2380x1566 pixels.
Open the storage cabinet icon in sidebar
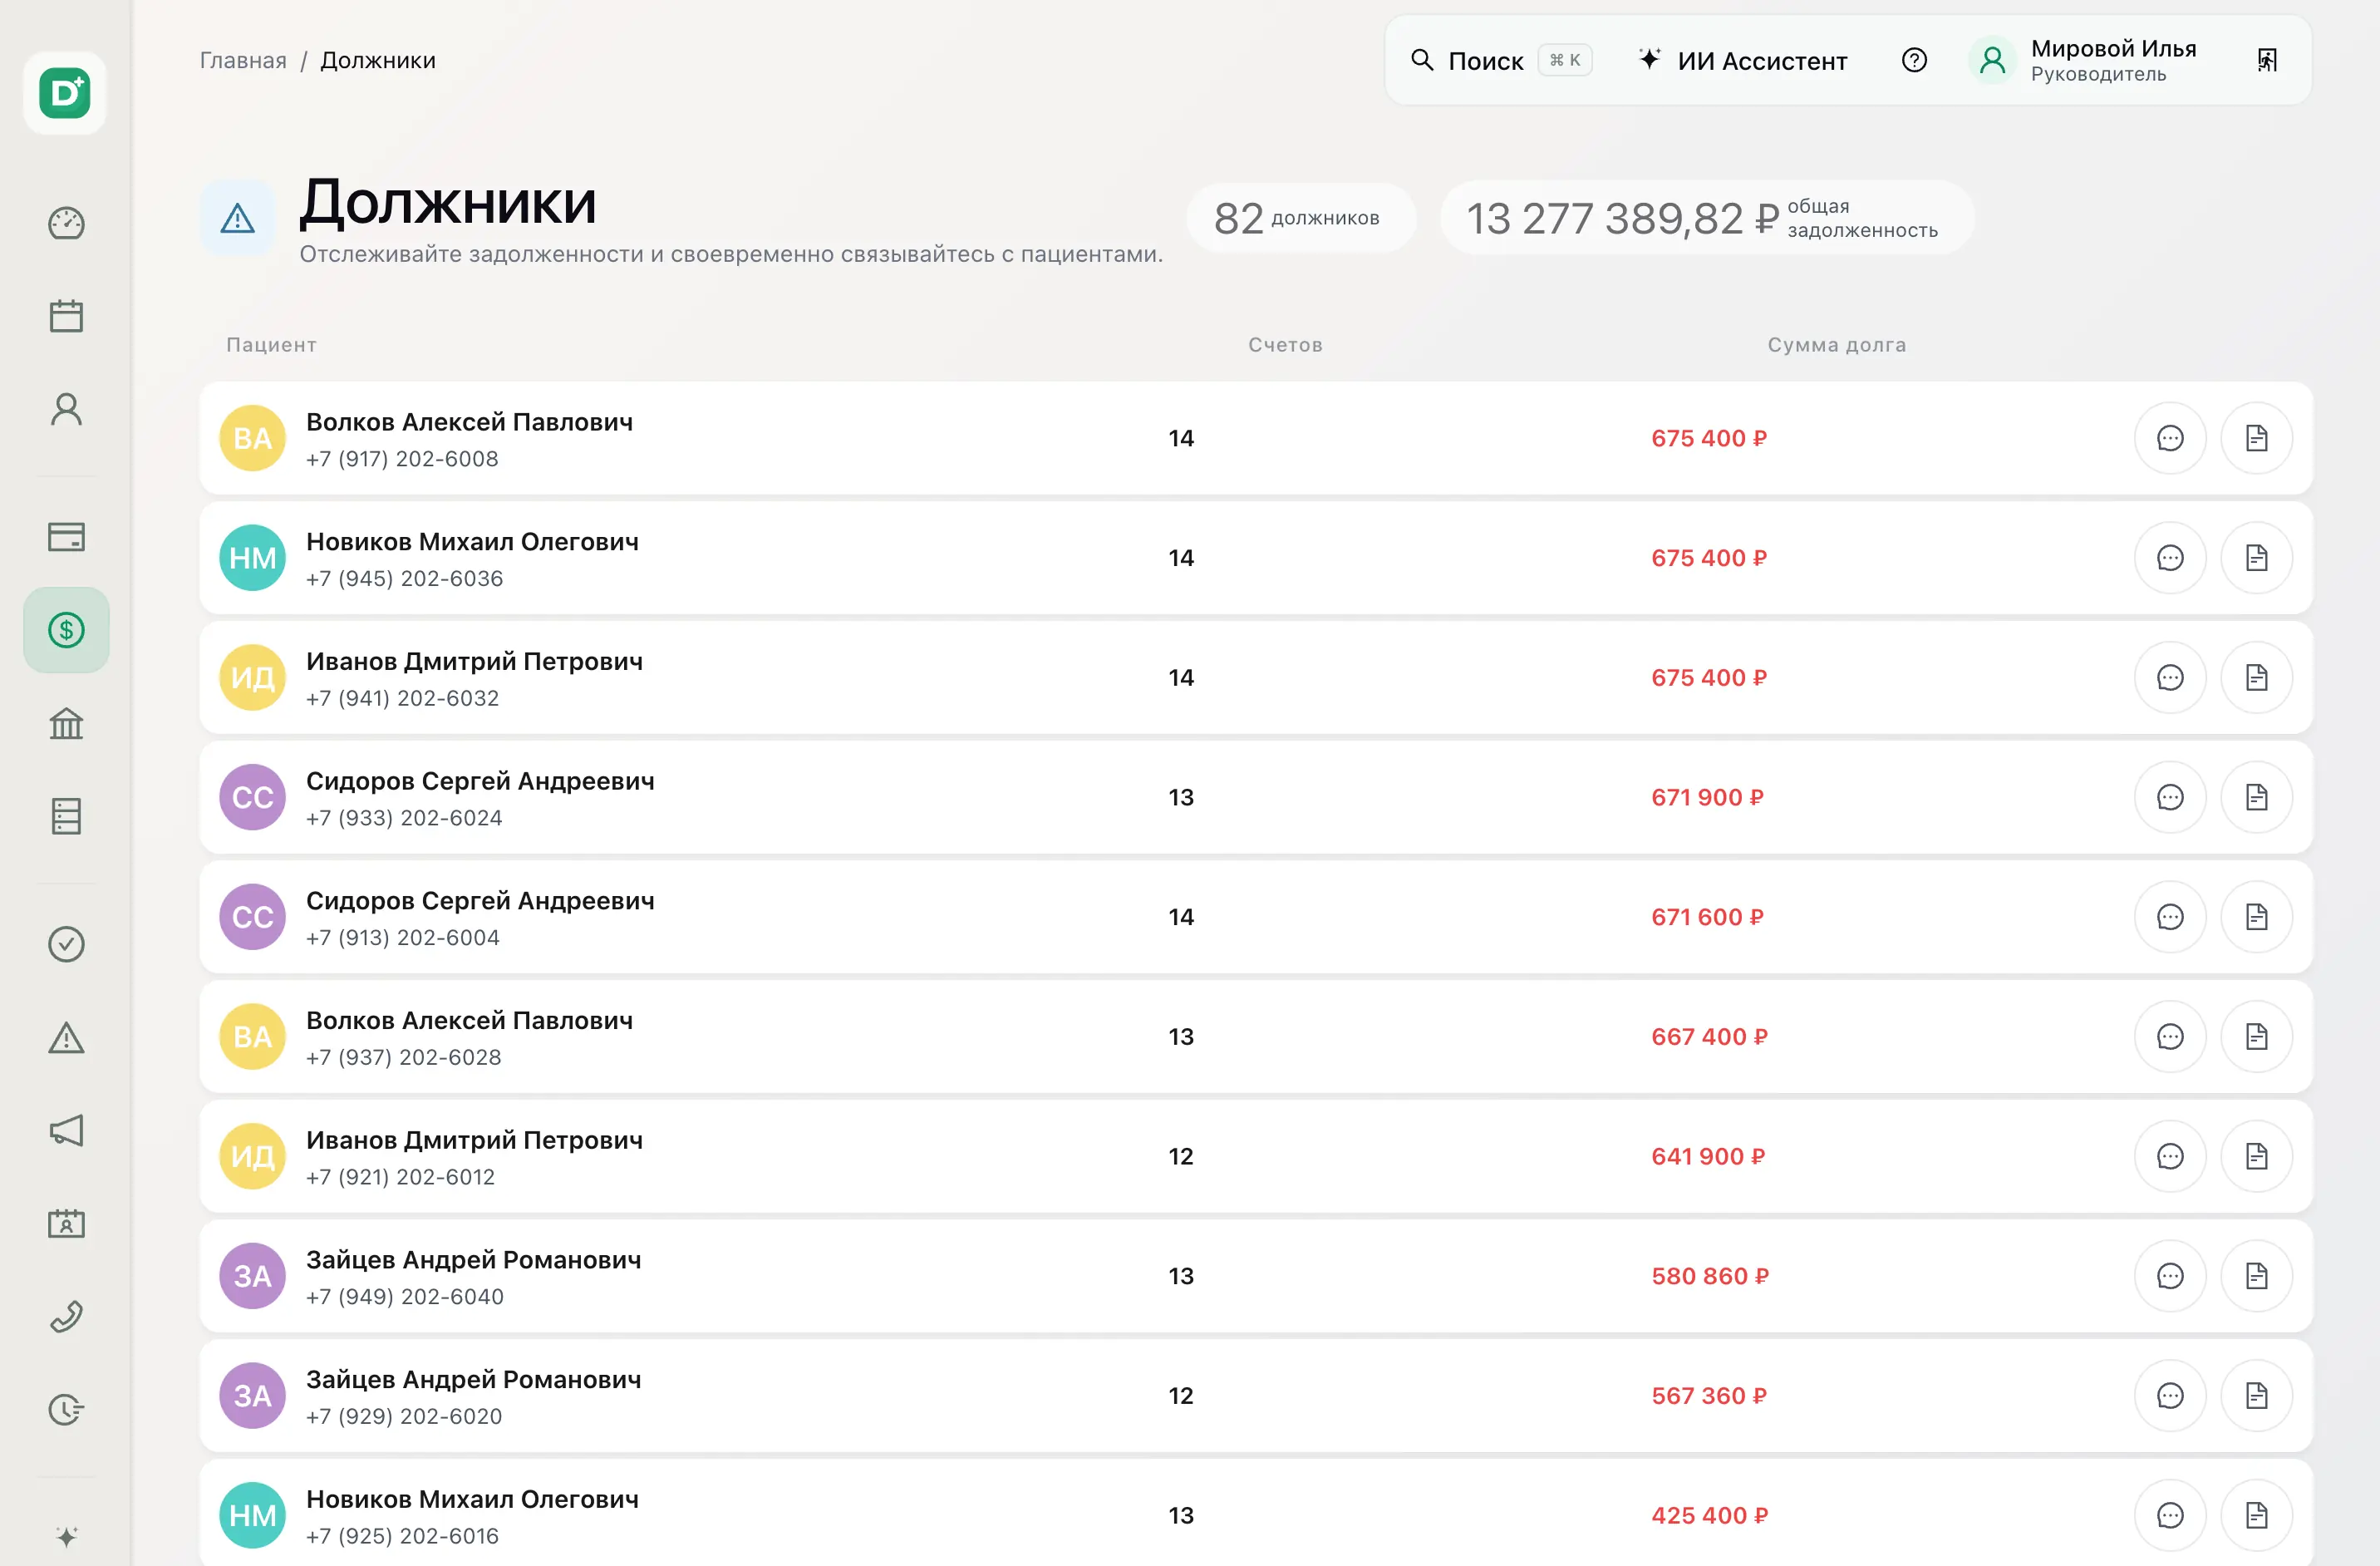[x=66, y=816]
